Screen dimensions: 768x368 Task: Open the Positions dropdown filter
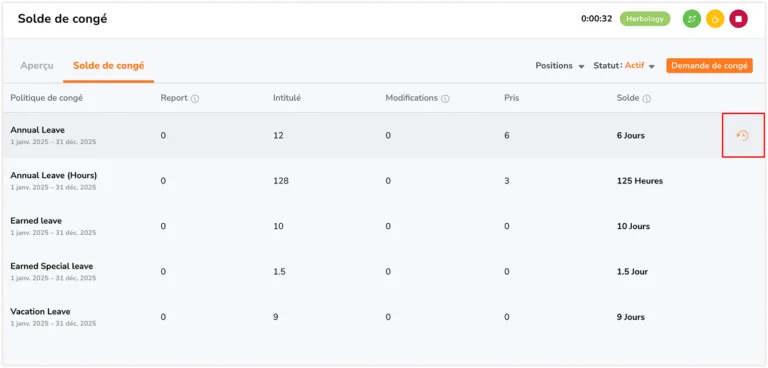coord(559,66)
